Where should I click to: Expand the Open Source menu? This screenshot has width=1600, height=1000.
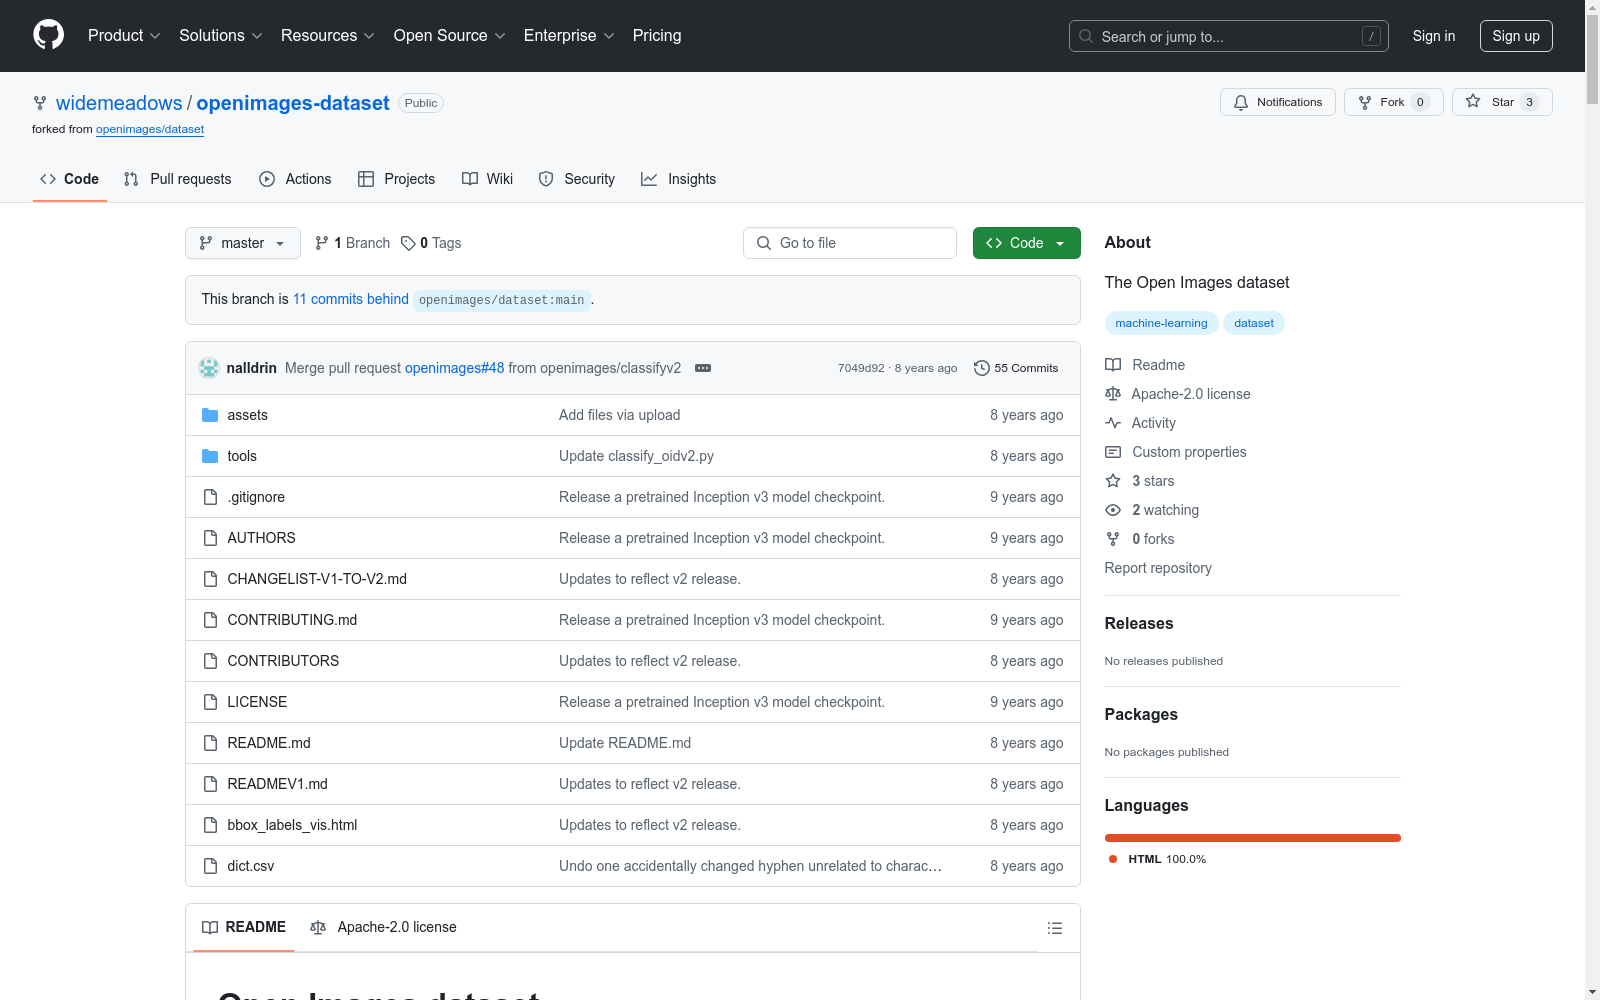[x=450, y=36]
